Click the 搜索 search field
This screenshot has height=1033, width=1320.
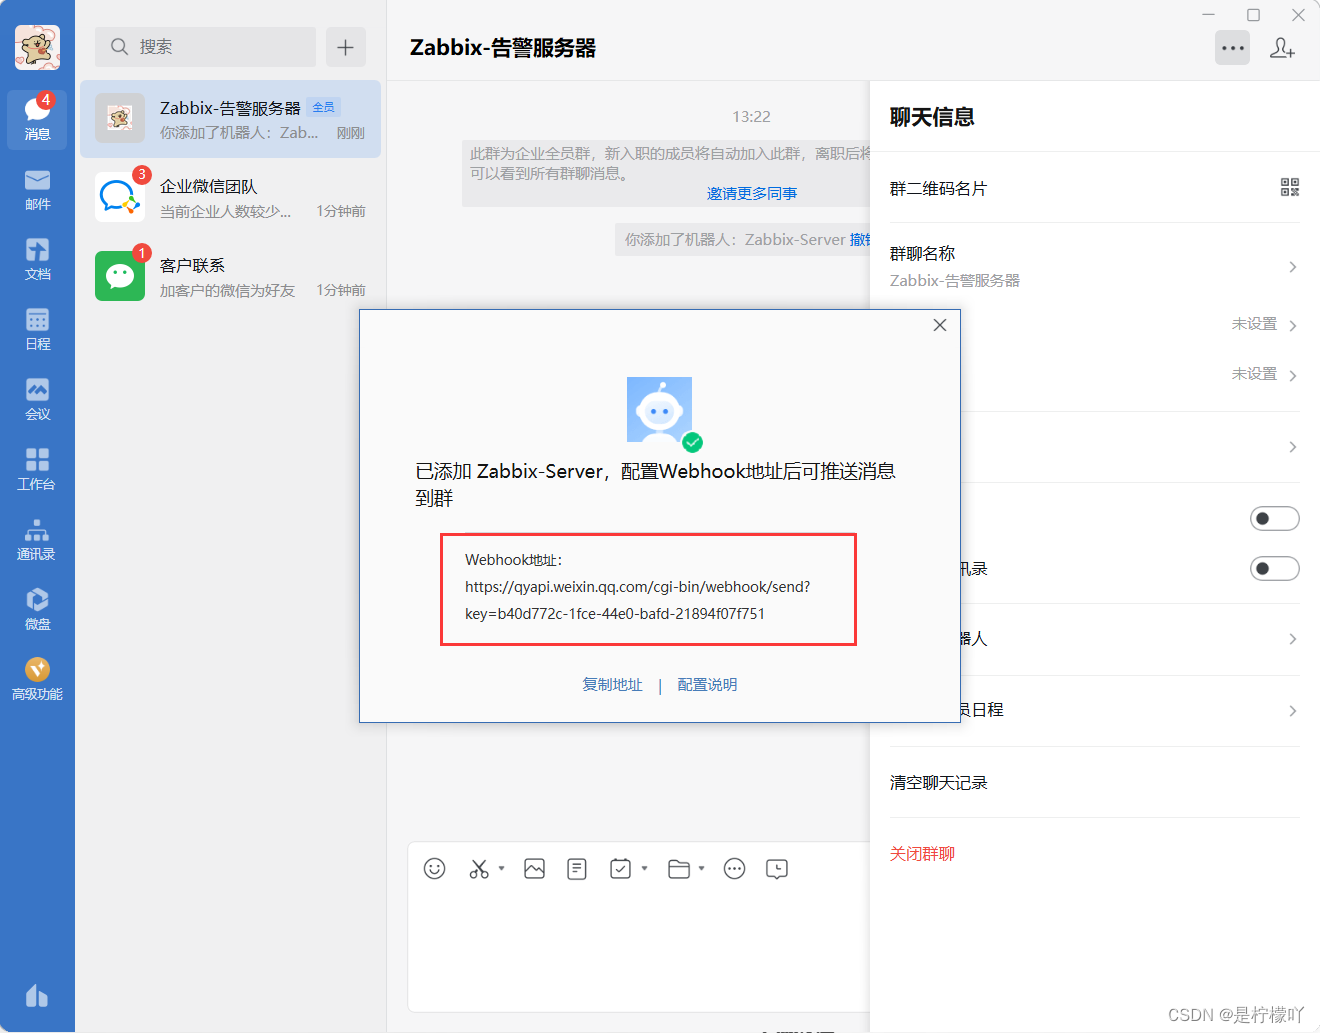pyautogui.click(x=205, y=47)
